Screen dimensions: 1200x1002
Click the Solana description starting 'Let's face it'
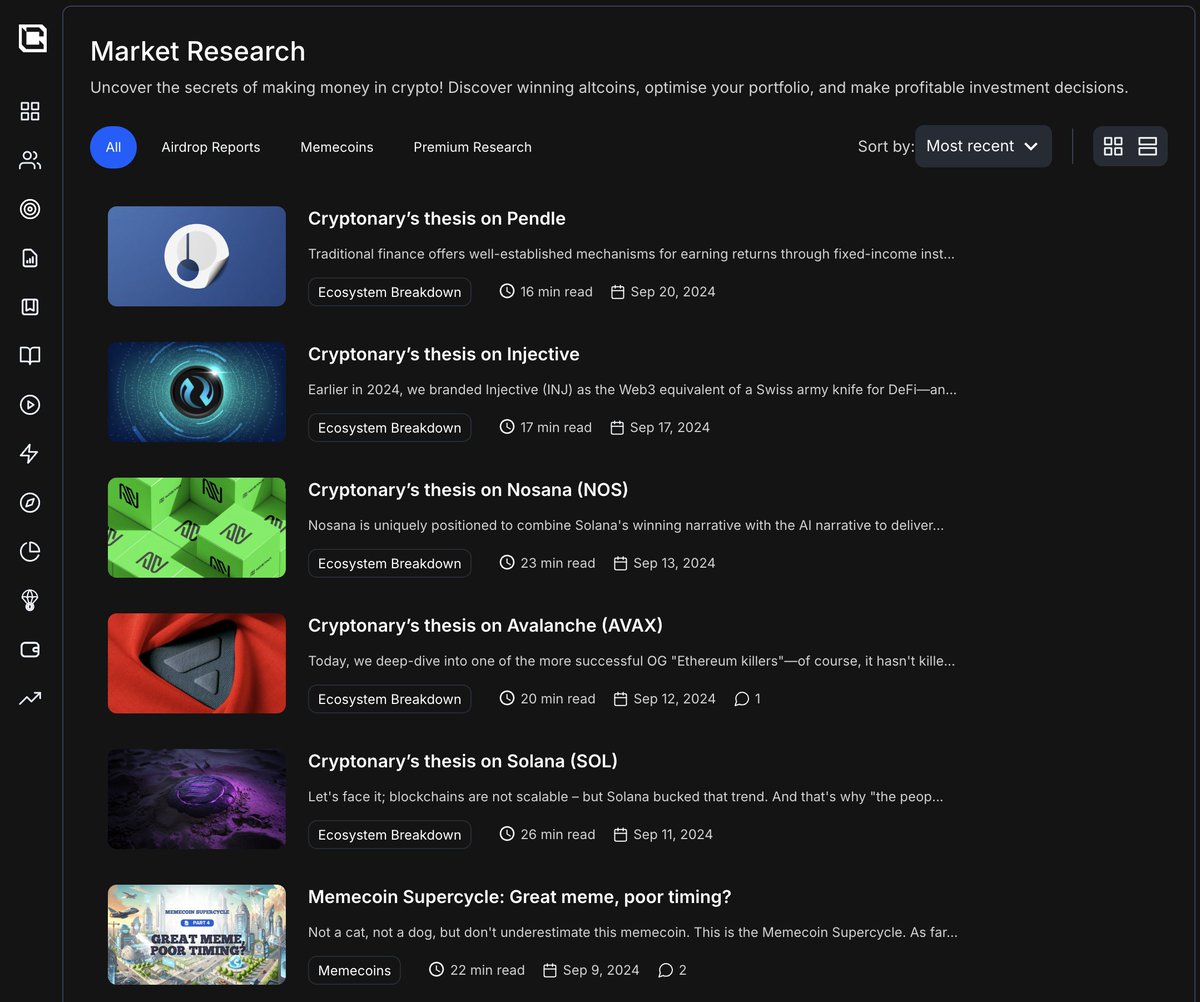(x=626, y=797)
